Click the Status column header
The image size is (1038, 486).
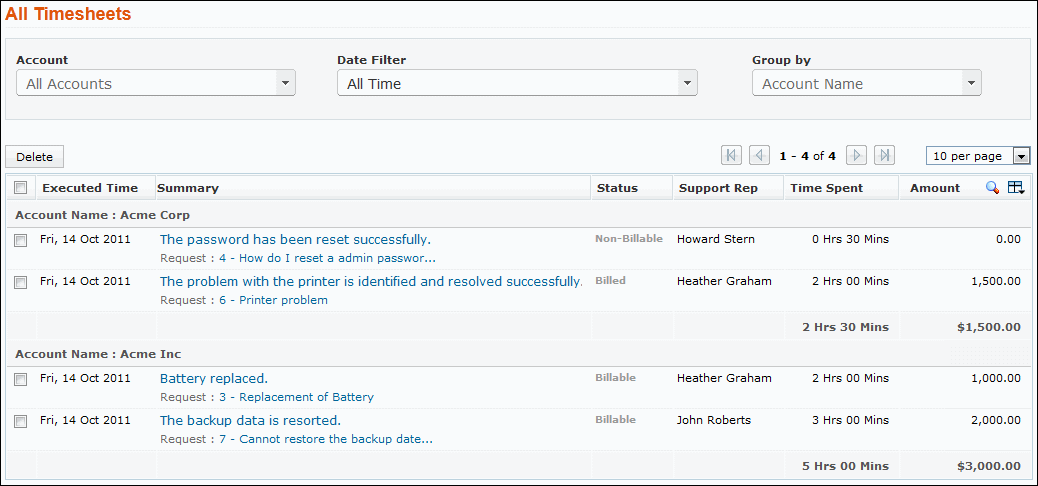tap(617, 188)
